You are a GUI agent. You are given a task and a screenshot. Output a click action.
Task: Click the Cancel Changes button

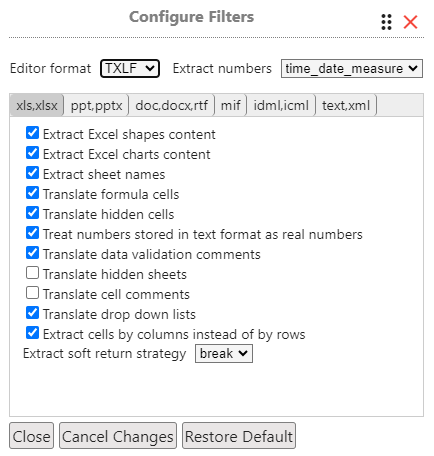point(118,436)
